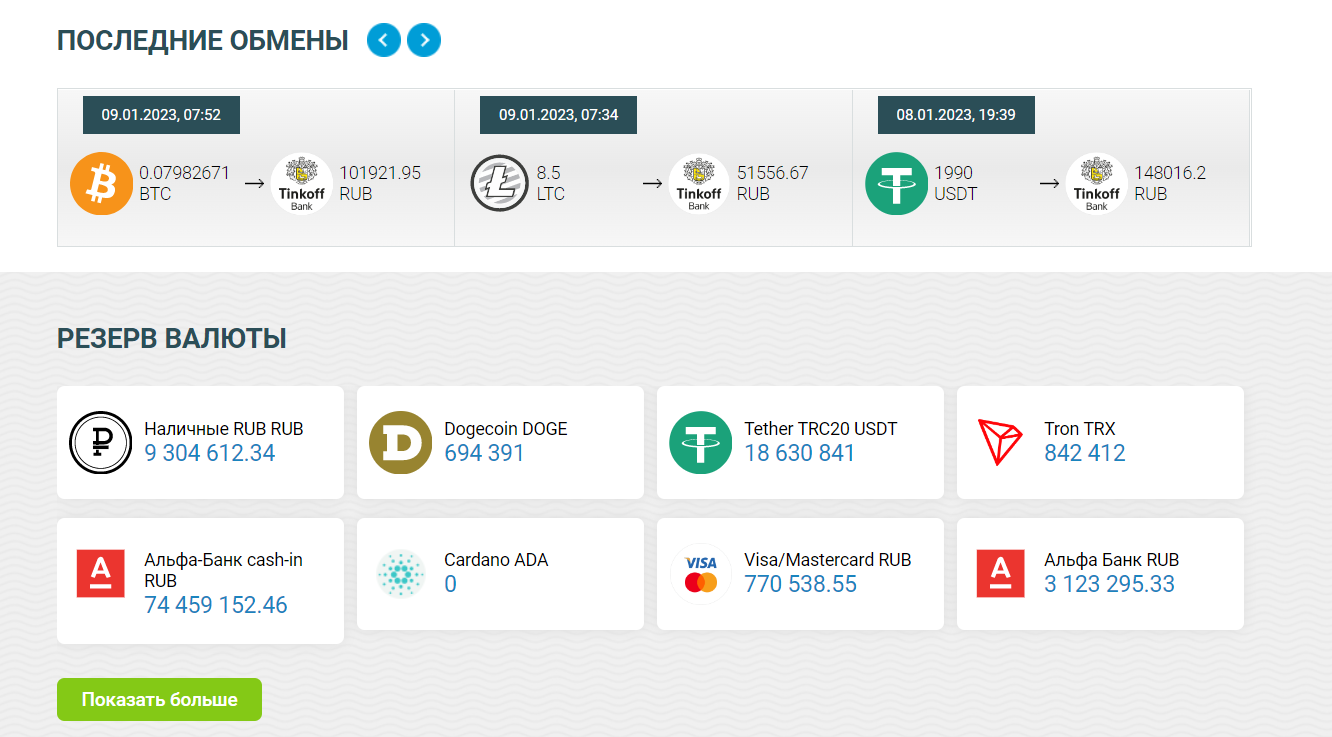Click the ruble icon for Наличные RUB
This screenshot has height=737, width=1332.
pyautogui.click(x=100, y=442)
